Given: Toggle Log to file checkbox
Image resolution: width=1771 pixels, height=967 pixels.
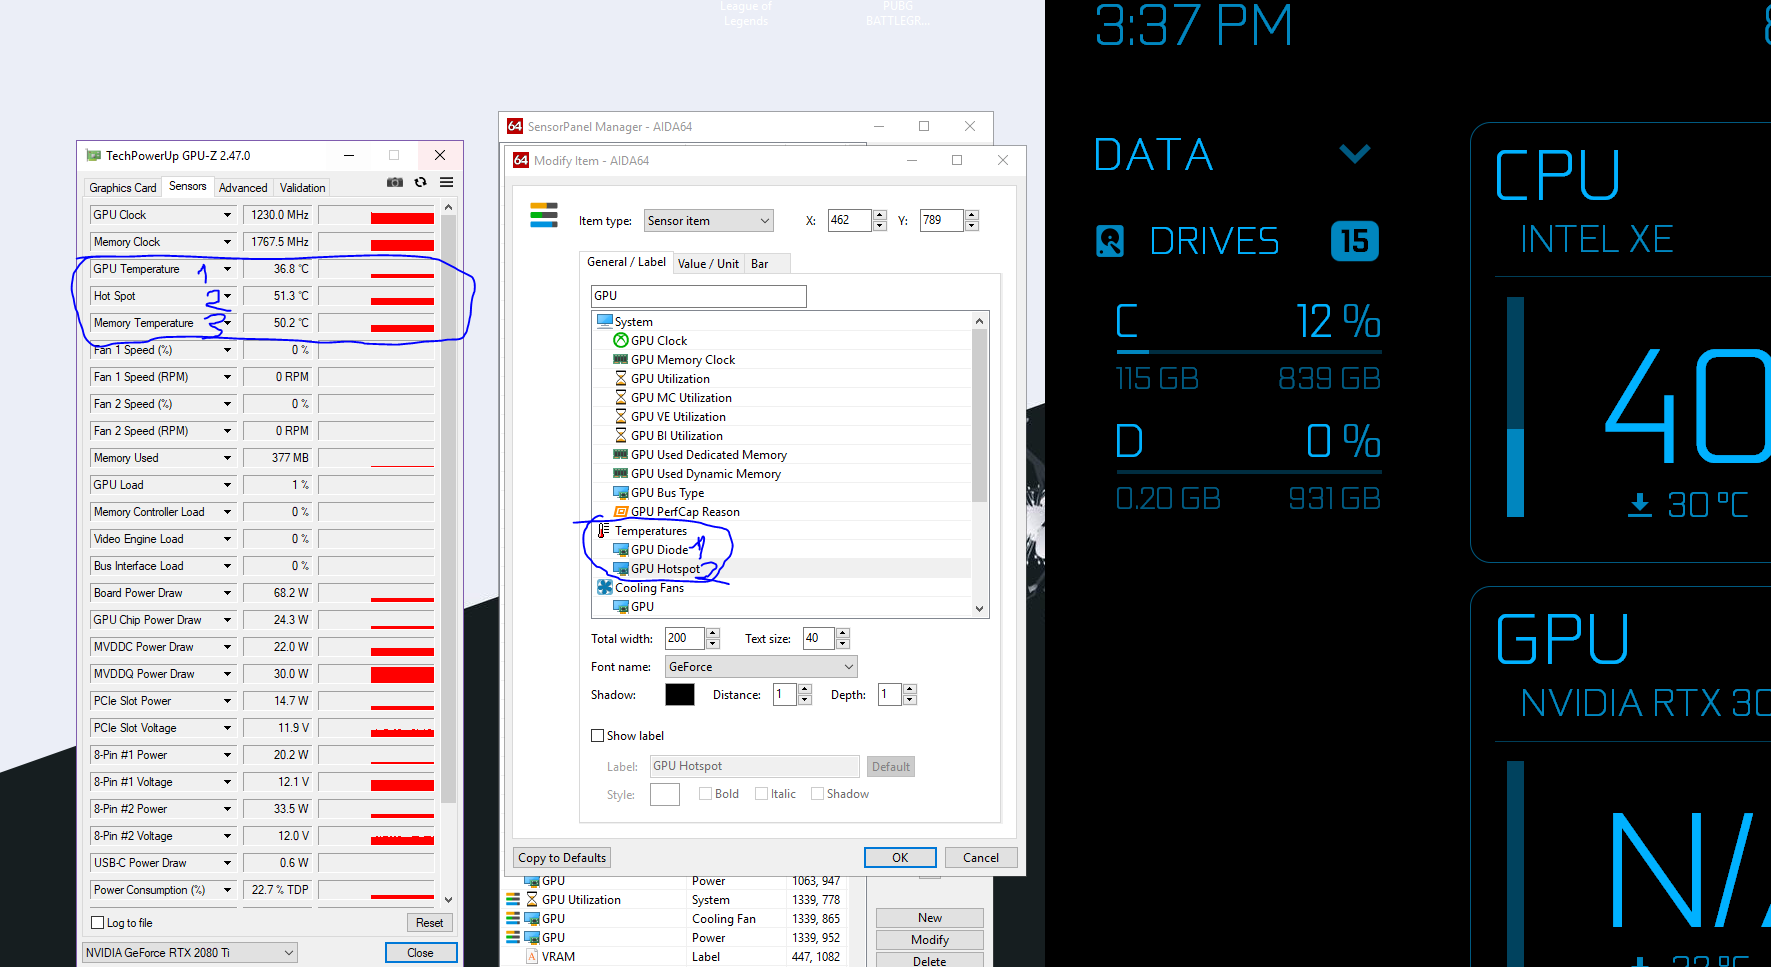Looking at the screenshot, I should tap(98, 923).
